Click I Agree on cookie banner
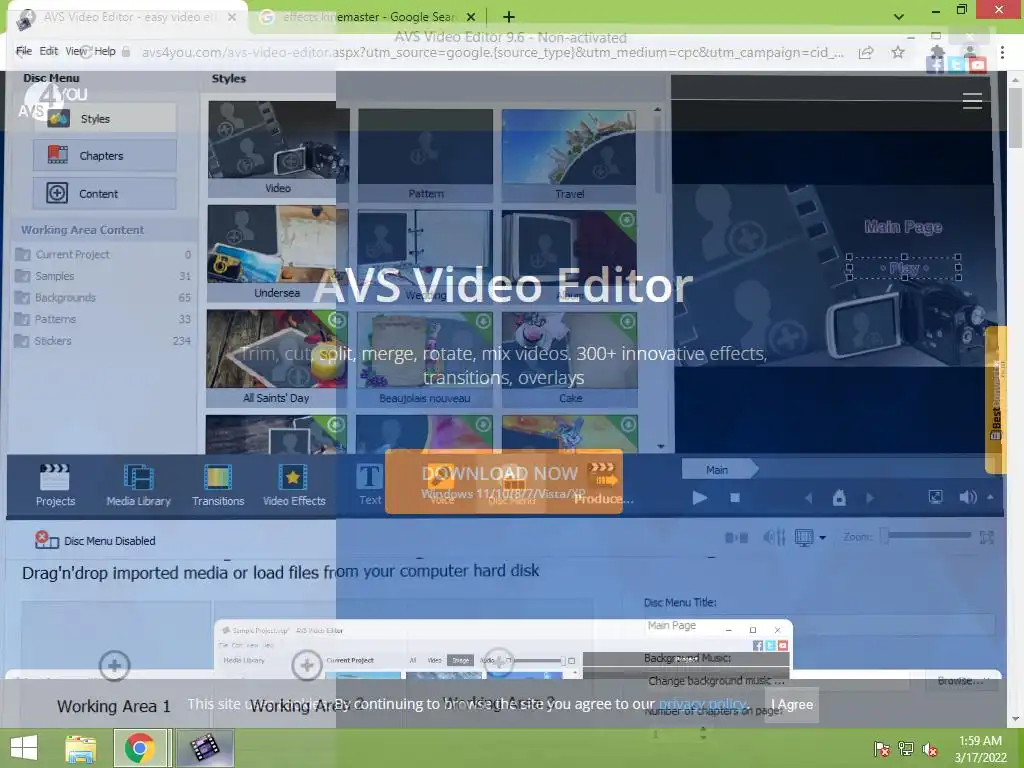The image size is (1024, 768). [x=792, y=704]
